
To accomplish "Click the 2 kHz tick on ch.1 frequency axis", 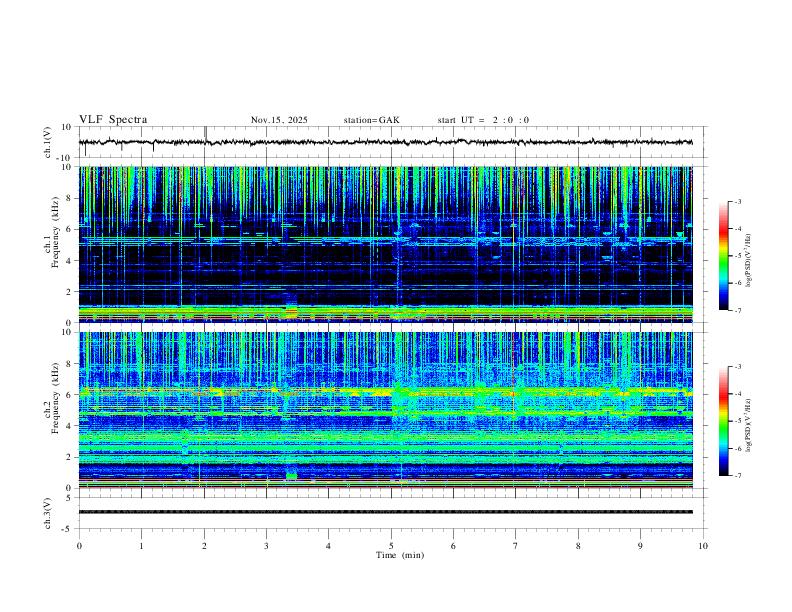I will point(70,292).
